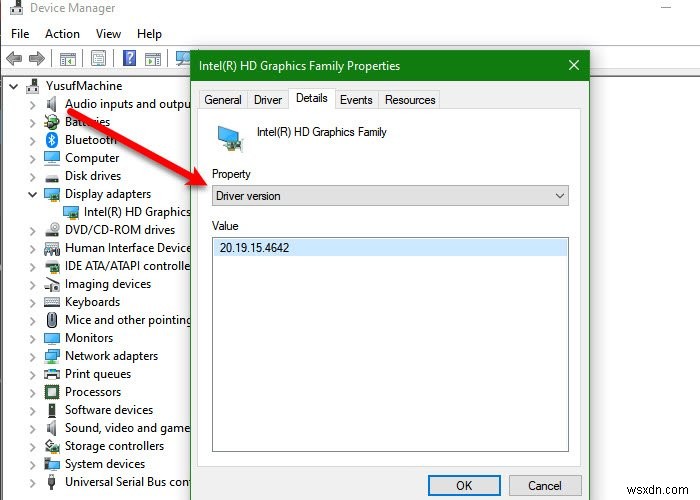Click the Disk drives icon
This screenshot has height=500, width=700.
click(52, 177)
